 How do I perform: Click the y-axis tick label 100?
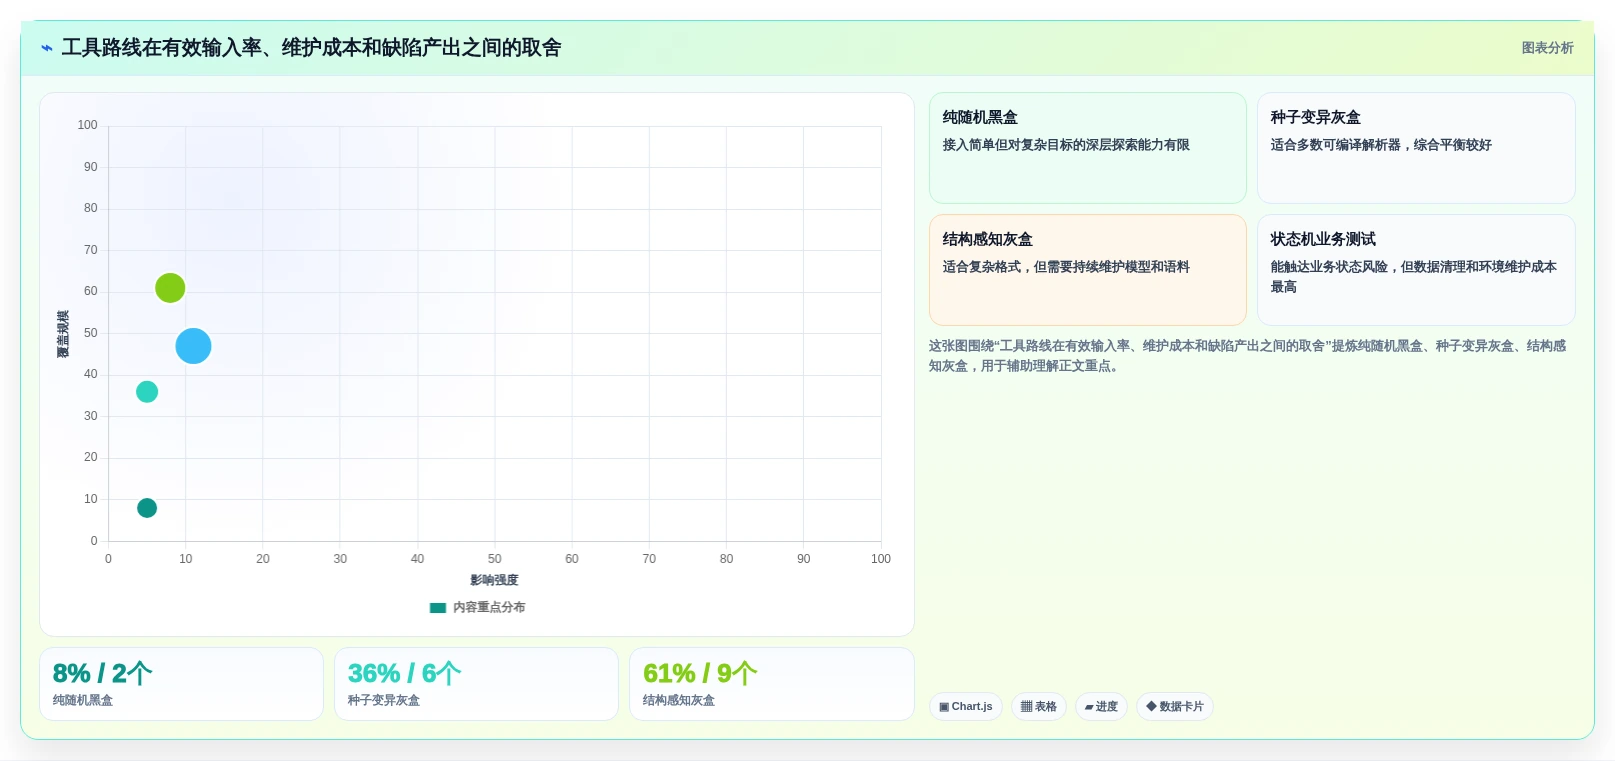point(88,125)
